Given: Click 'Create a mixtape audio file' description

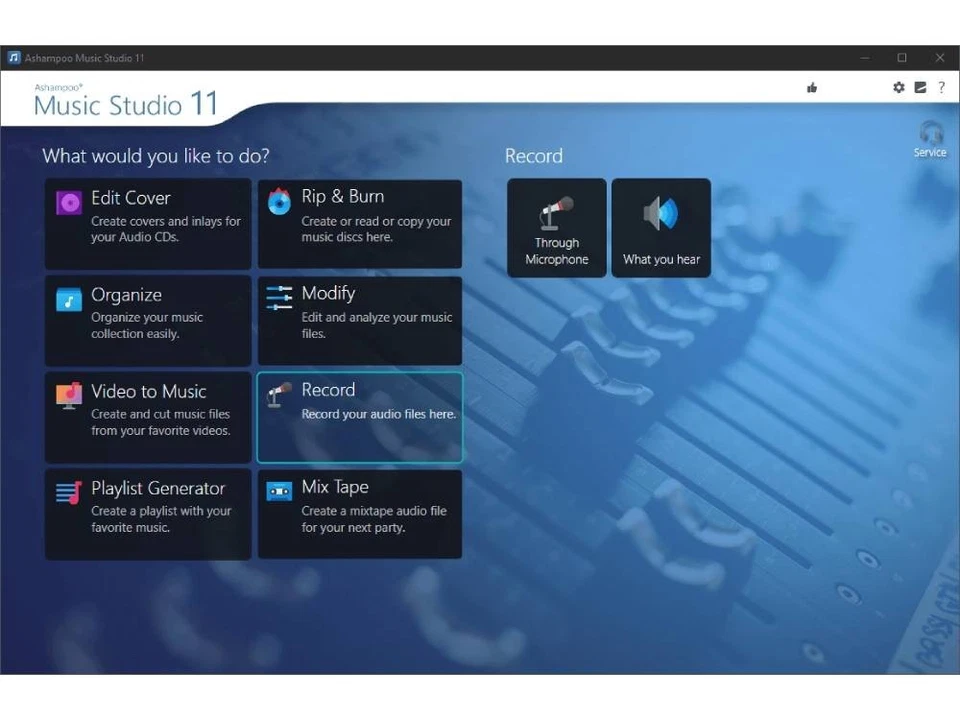Looking at the screenshot, I should point(373,519).
